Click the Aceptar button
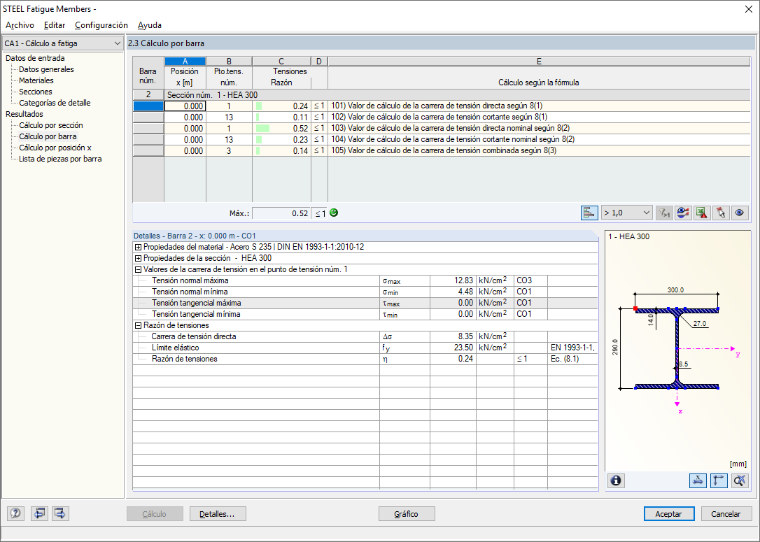This screenshot has width=760, height=542. 669,514
